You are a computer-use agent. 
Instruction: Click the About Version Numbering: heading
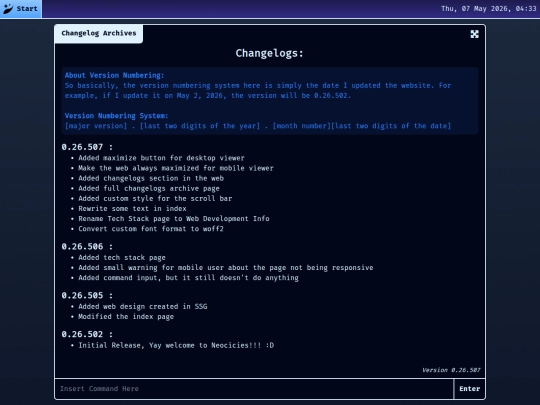click(114, 75)
